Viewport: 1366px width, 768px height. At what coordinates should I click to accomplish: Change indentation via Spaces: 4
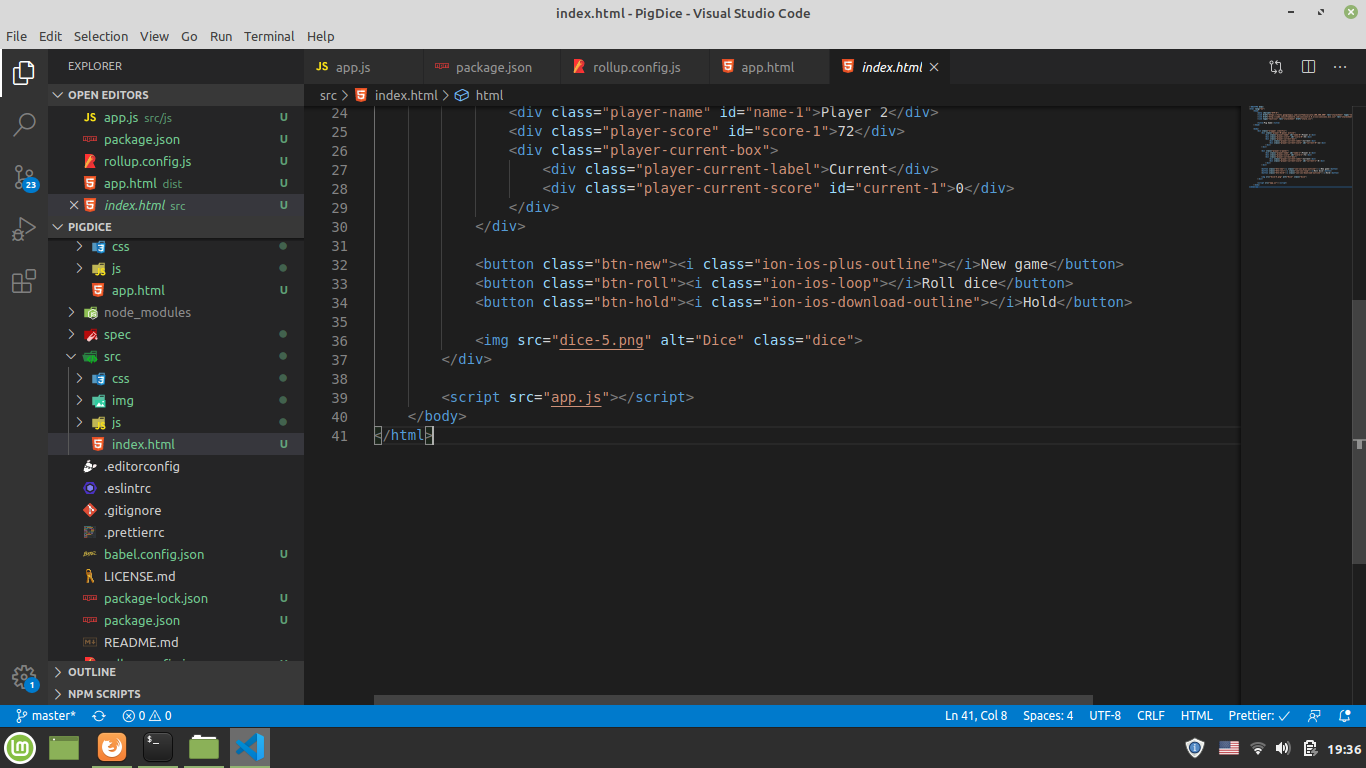[1048, 716]
